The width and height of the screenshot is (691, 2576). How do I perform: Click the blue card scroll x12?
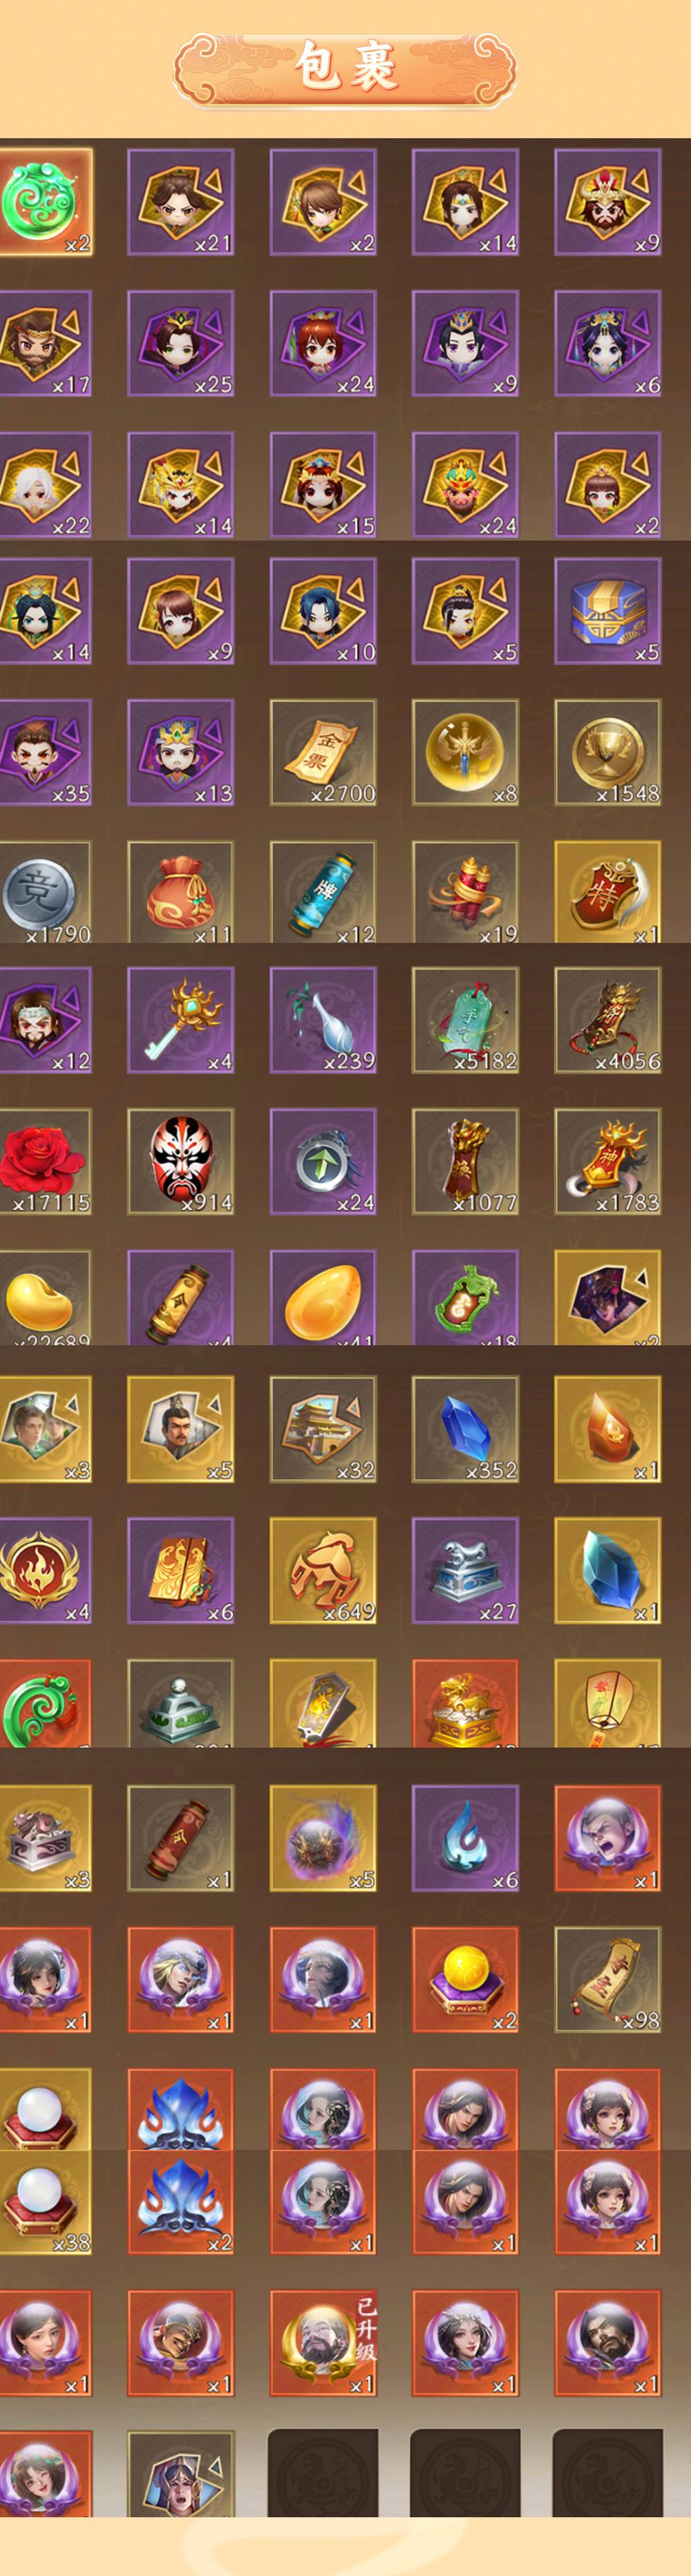(323, 891)
